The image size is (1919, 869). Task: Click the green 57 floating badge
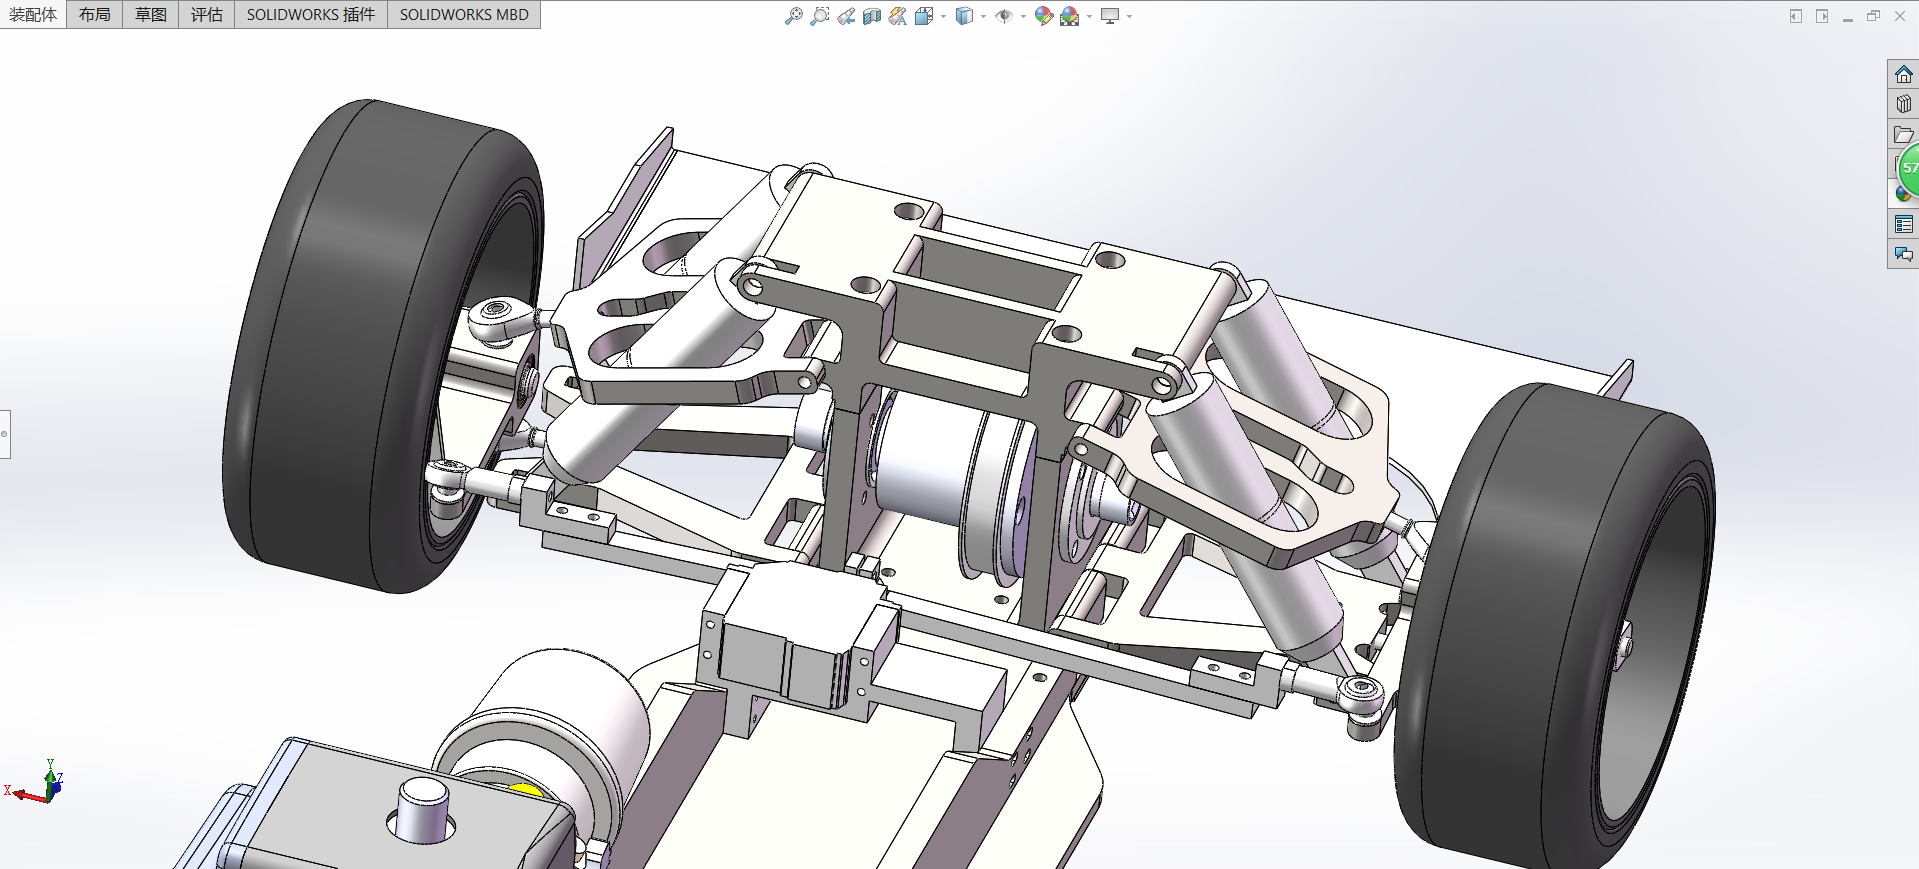(1910, 168)
